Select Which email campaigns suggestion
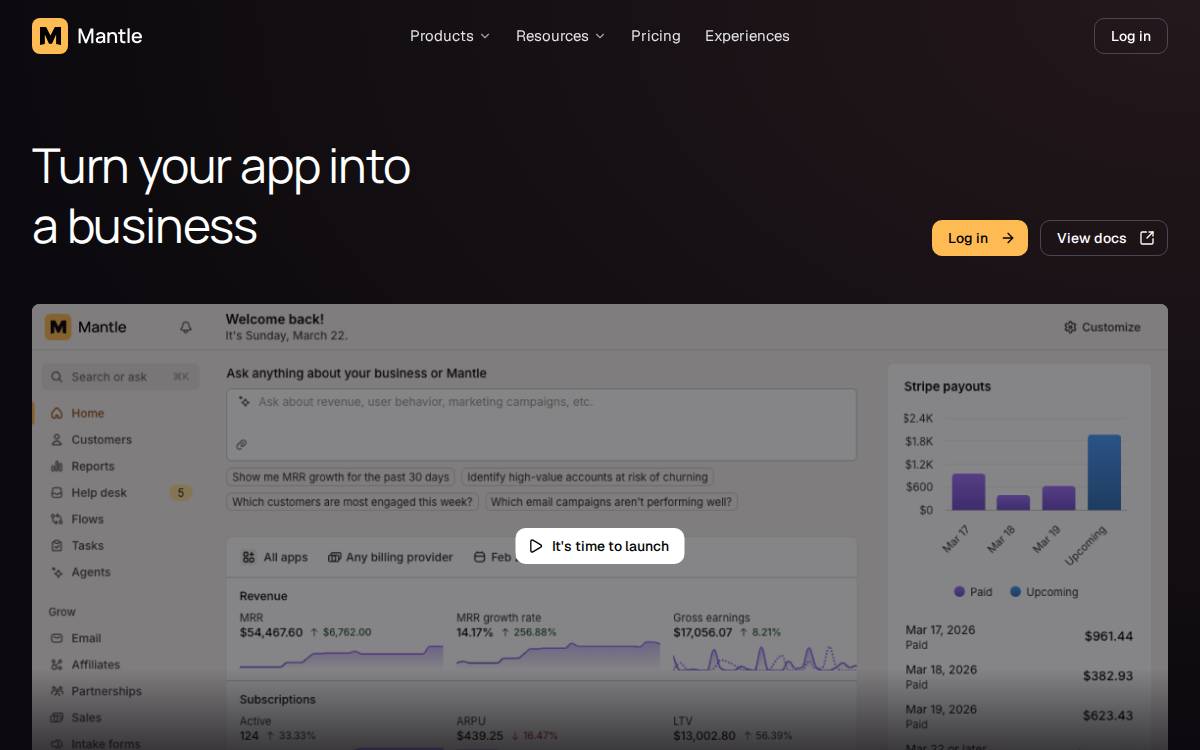1200x750 pixels. pyautogui.click(x=611, y=502)
